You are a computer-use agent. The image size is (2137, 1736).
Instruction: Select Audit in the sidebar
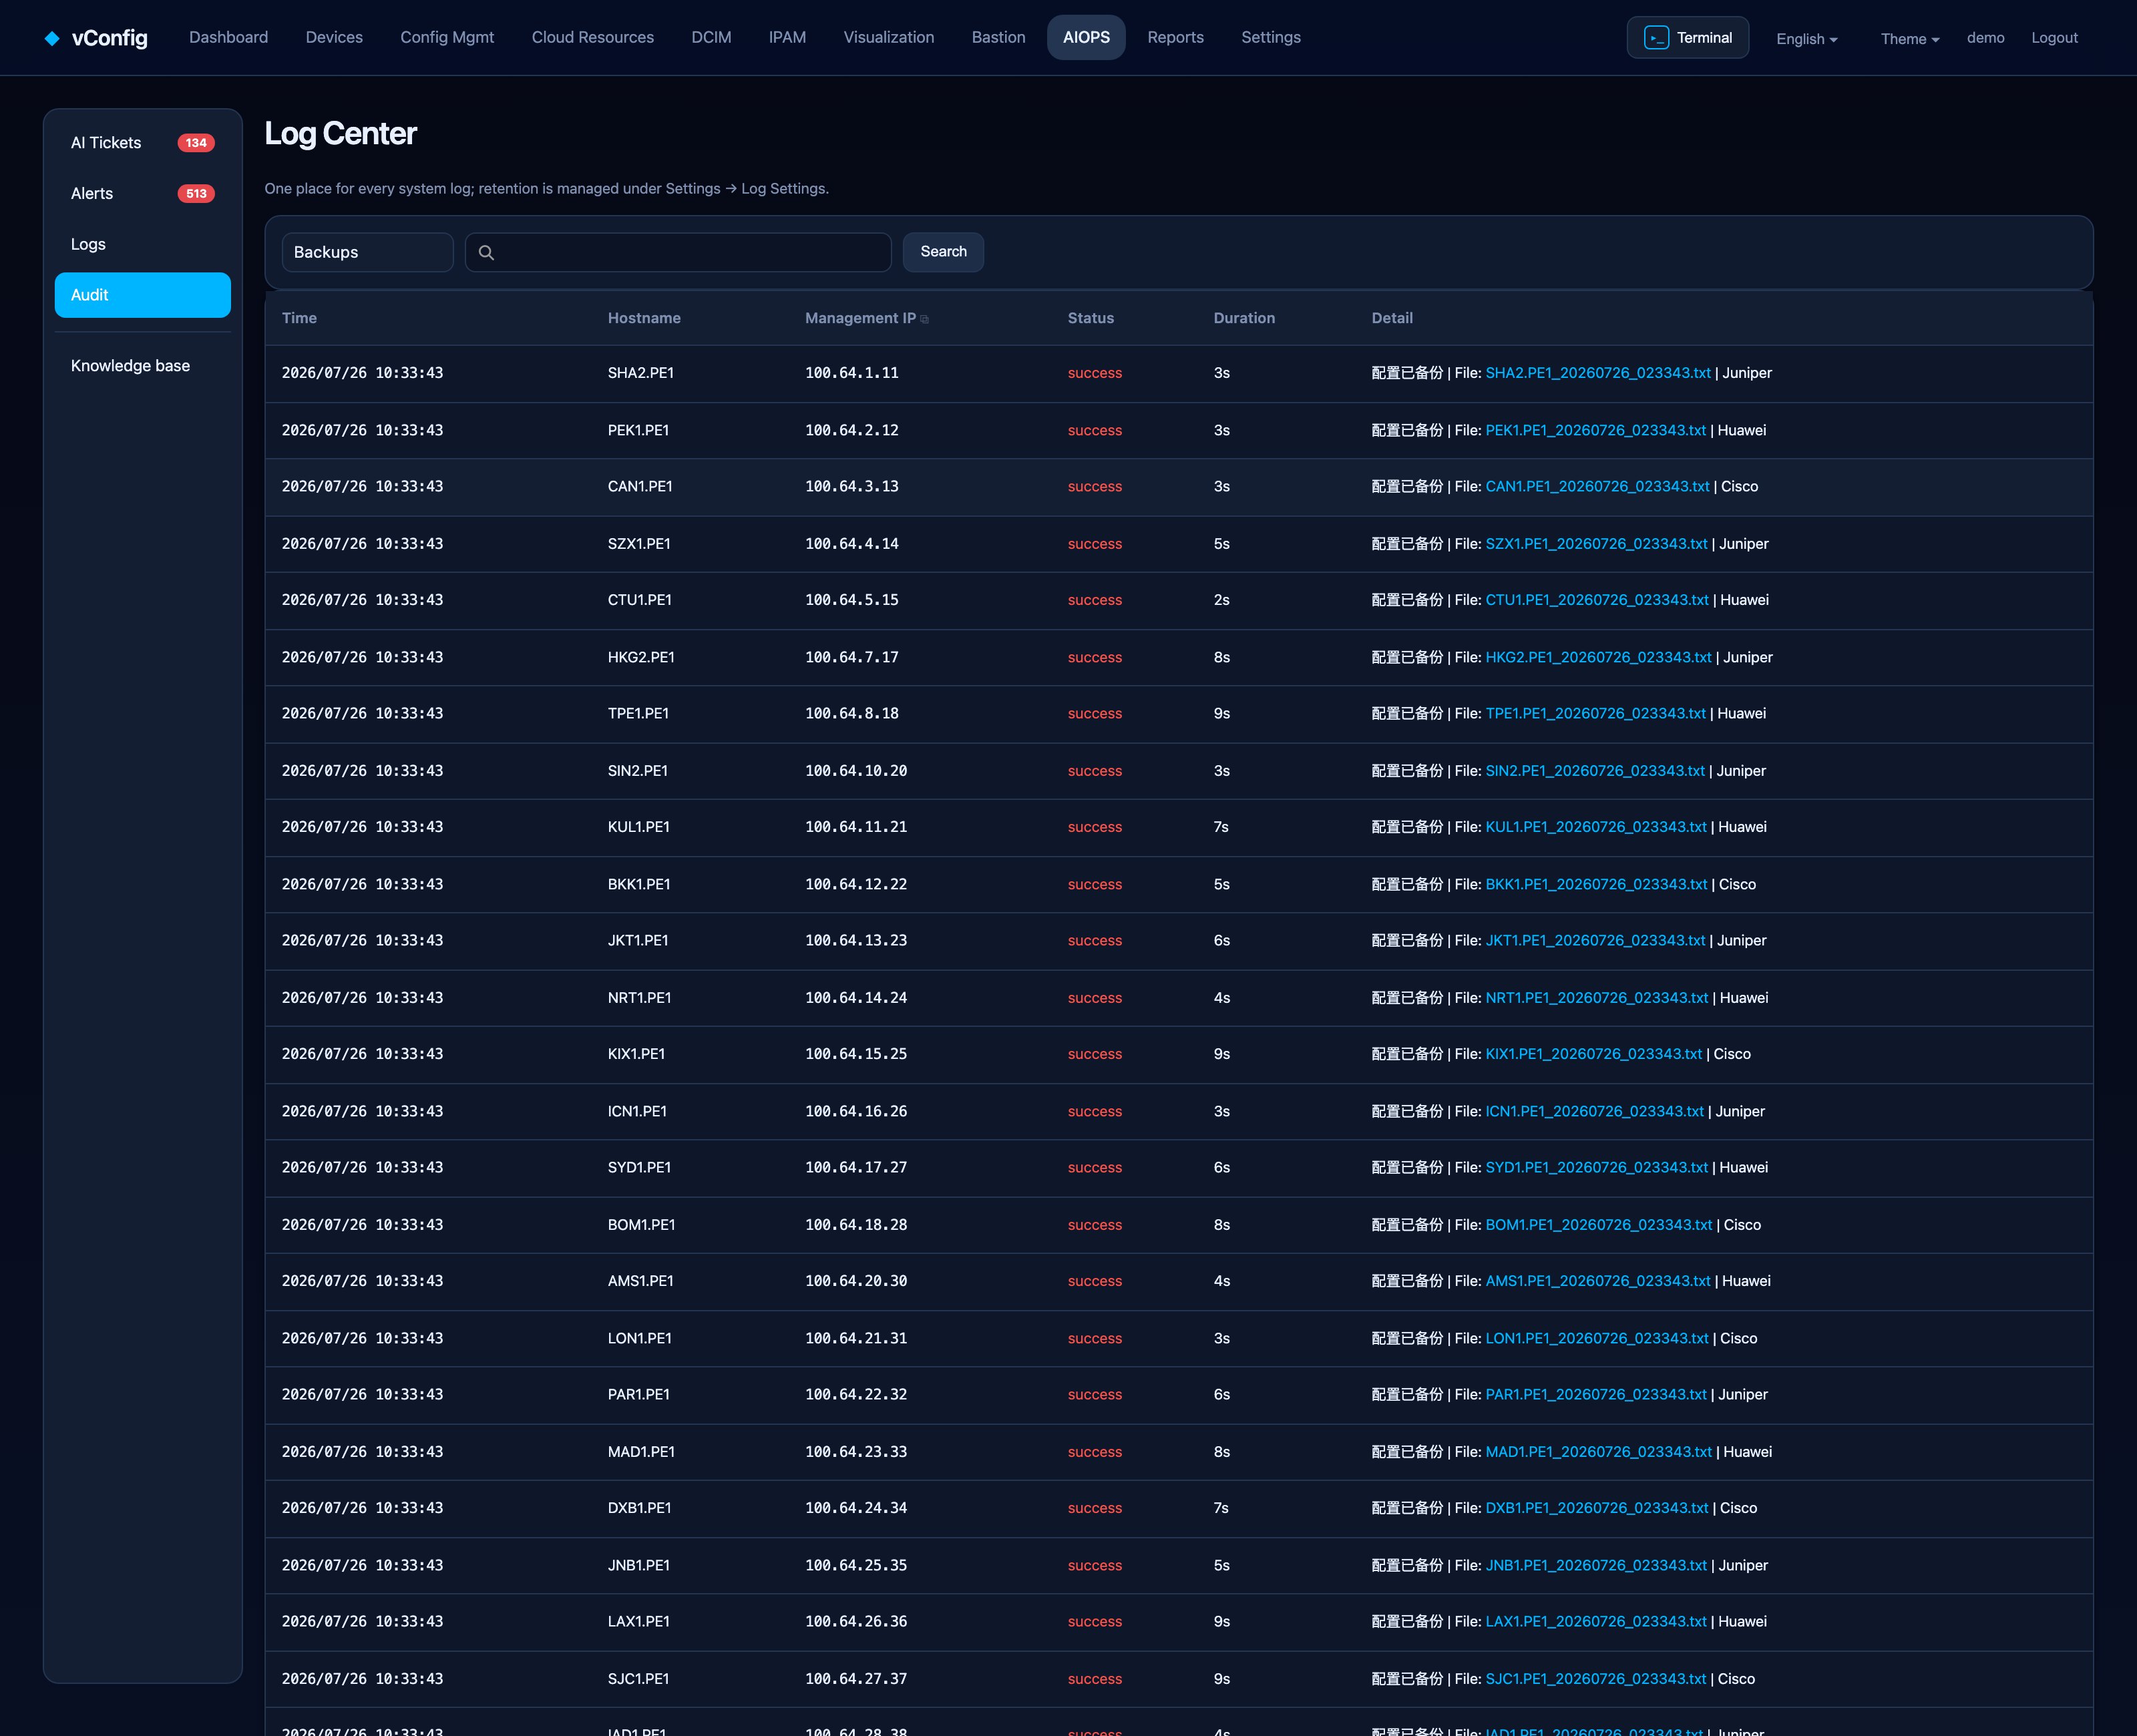(x=143, y=295)
